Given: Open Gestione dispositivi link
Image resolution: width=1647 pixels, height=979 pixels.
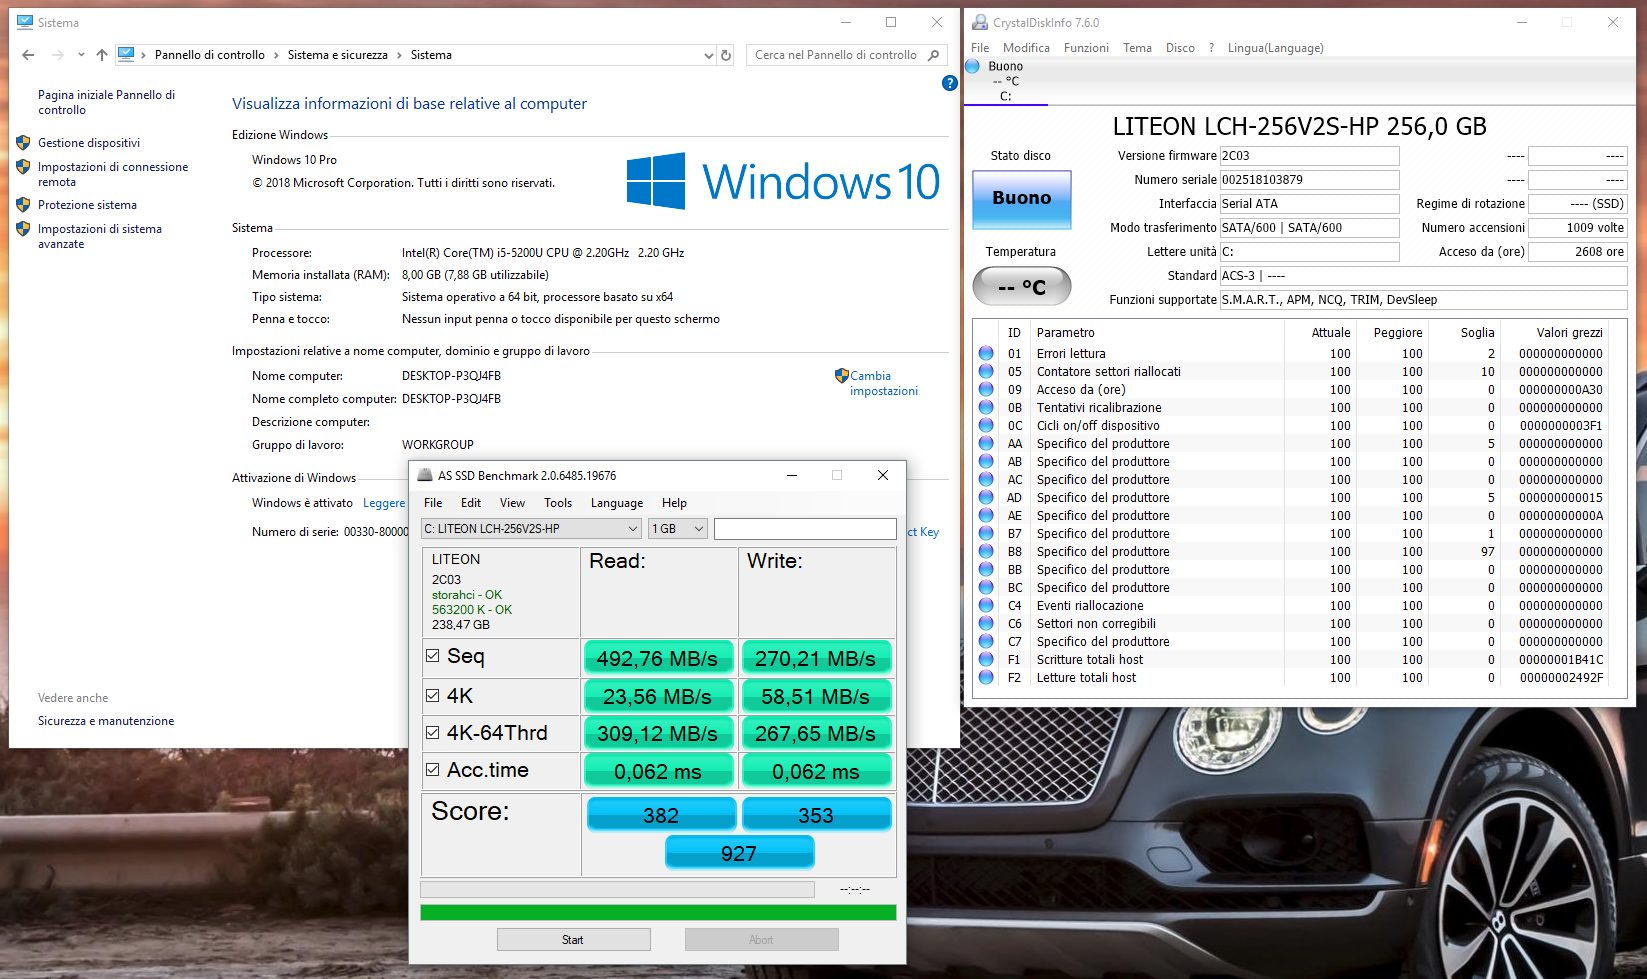Looking at the screenshot, I should tap(89, 143).
